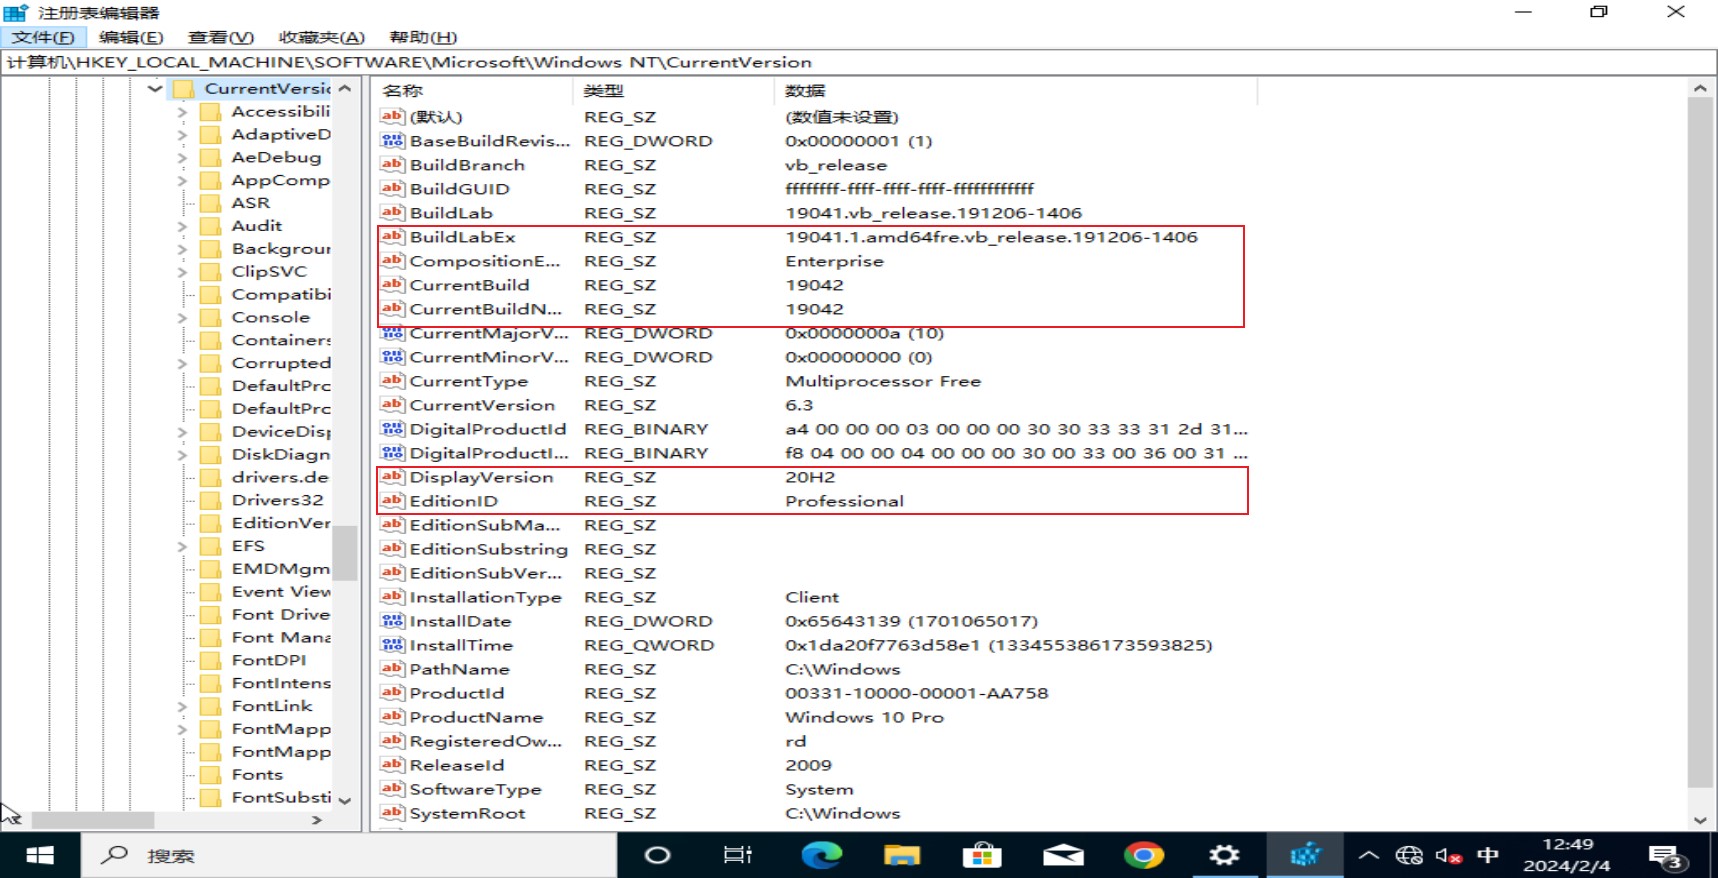Open the Windows Start menu
Image resolution: width=1718 pixels, height=878 pixels.
40,855
